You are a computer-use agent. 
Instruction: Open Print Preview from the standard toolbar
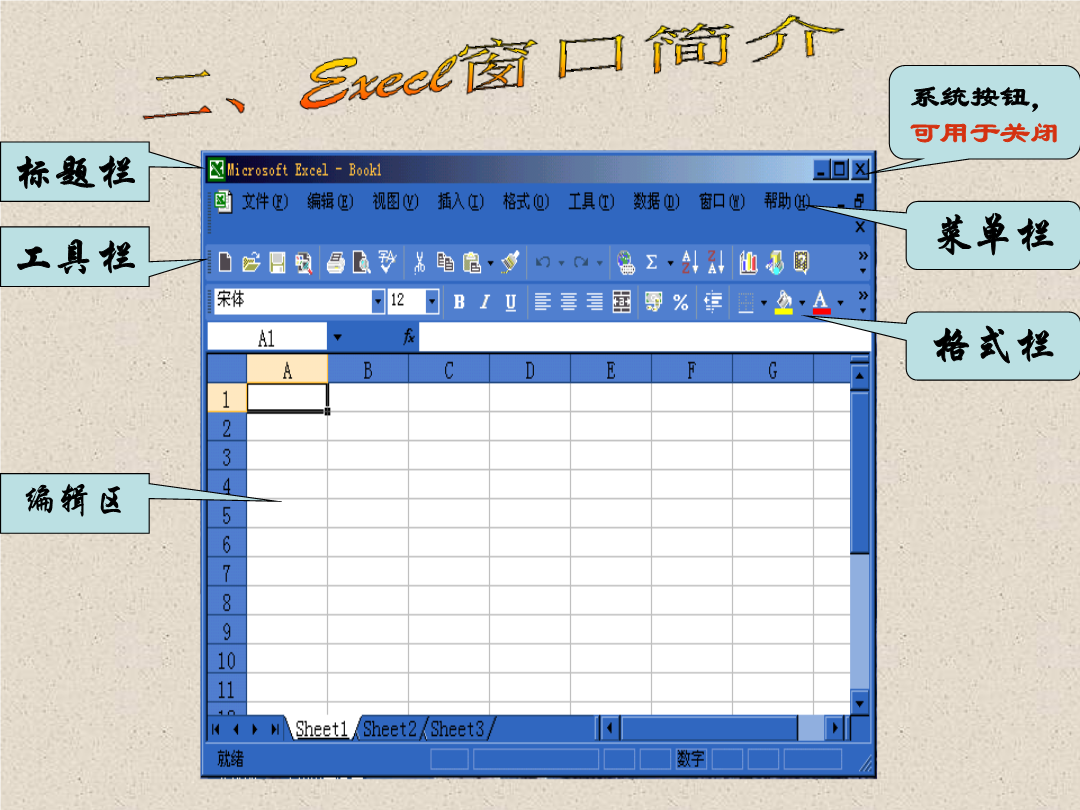coord(361,262)
